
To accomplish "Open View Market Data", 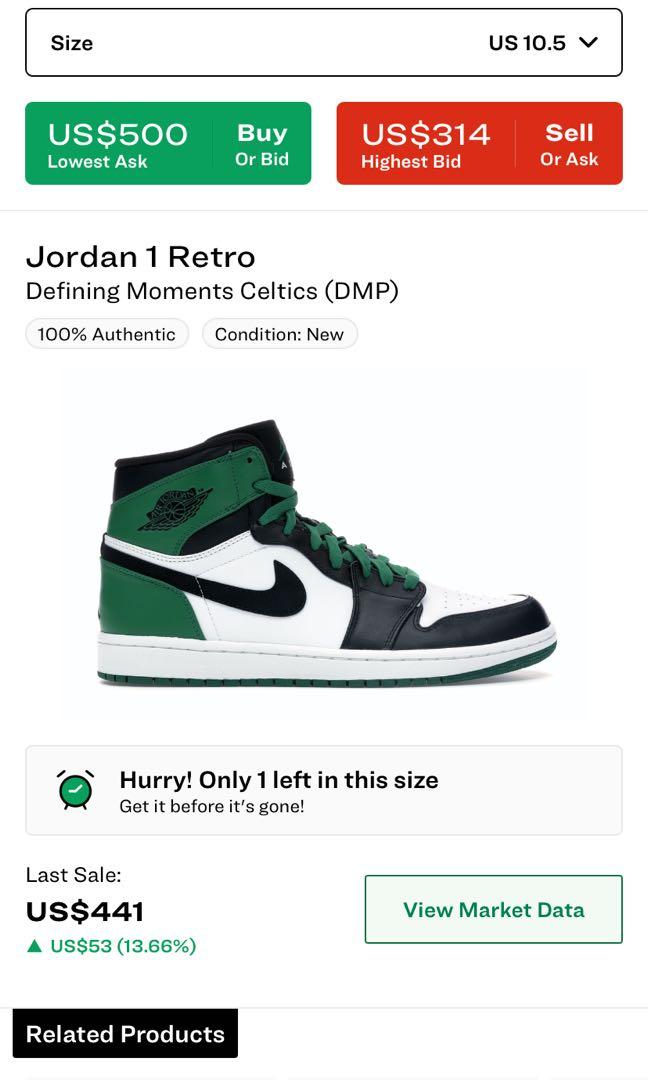I will tap(492, 910).
